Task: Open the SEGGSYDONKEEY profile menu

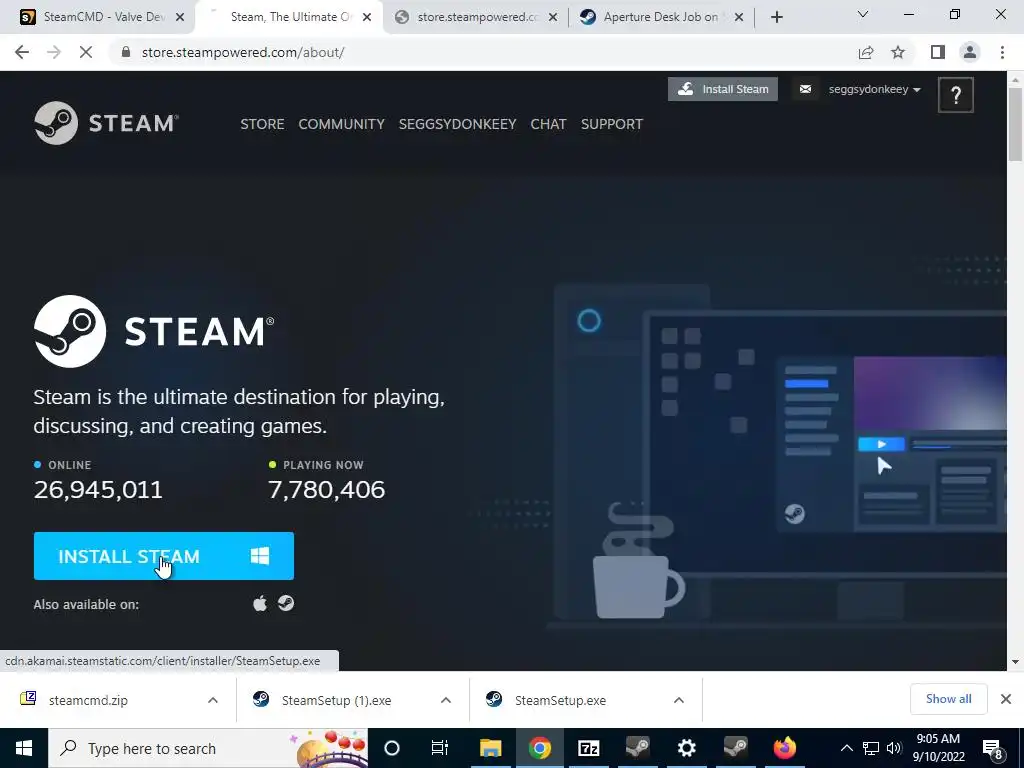Action: pos(457,124)
